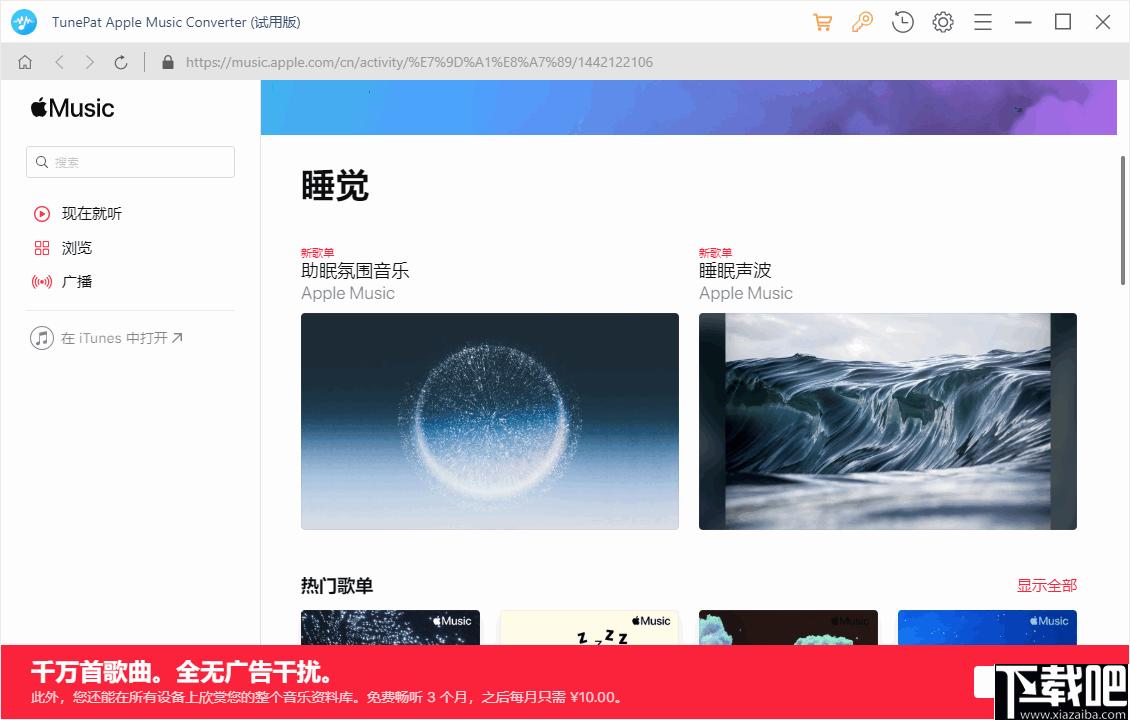Maximize the TunePat window
Screen dimensions: 1130x720
1063,22
